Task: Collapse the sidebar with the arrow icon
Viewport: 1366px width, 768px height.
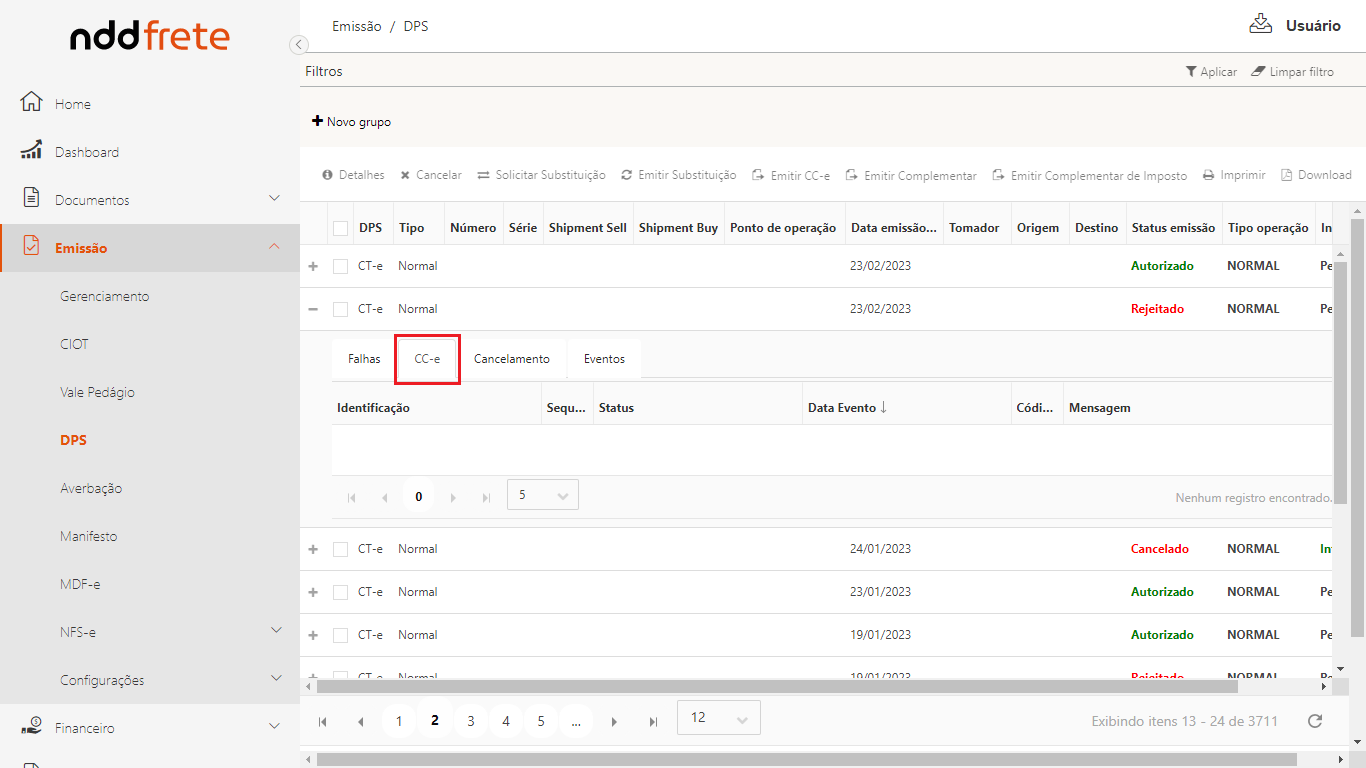Action: (298, 44)
